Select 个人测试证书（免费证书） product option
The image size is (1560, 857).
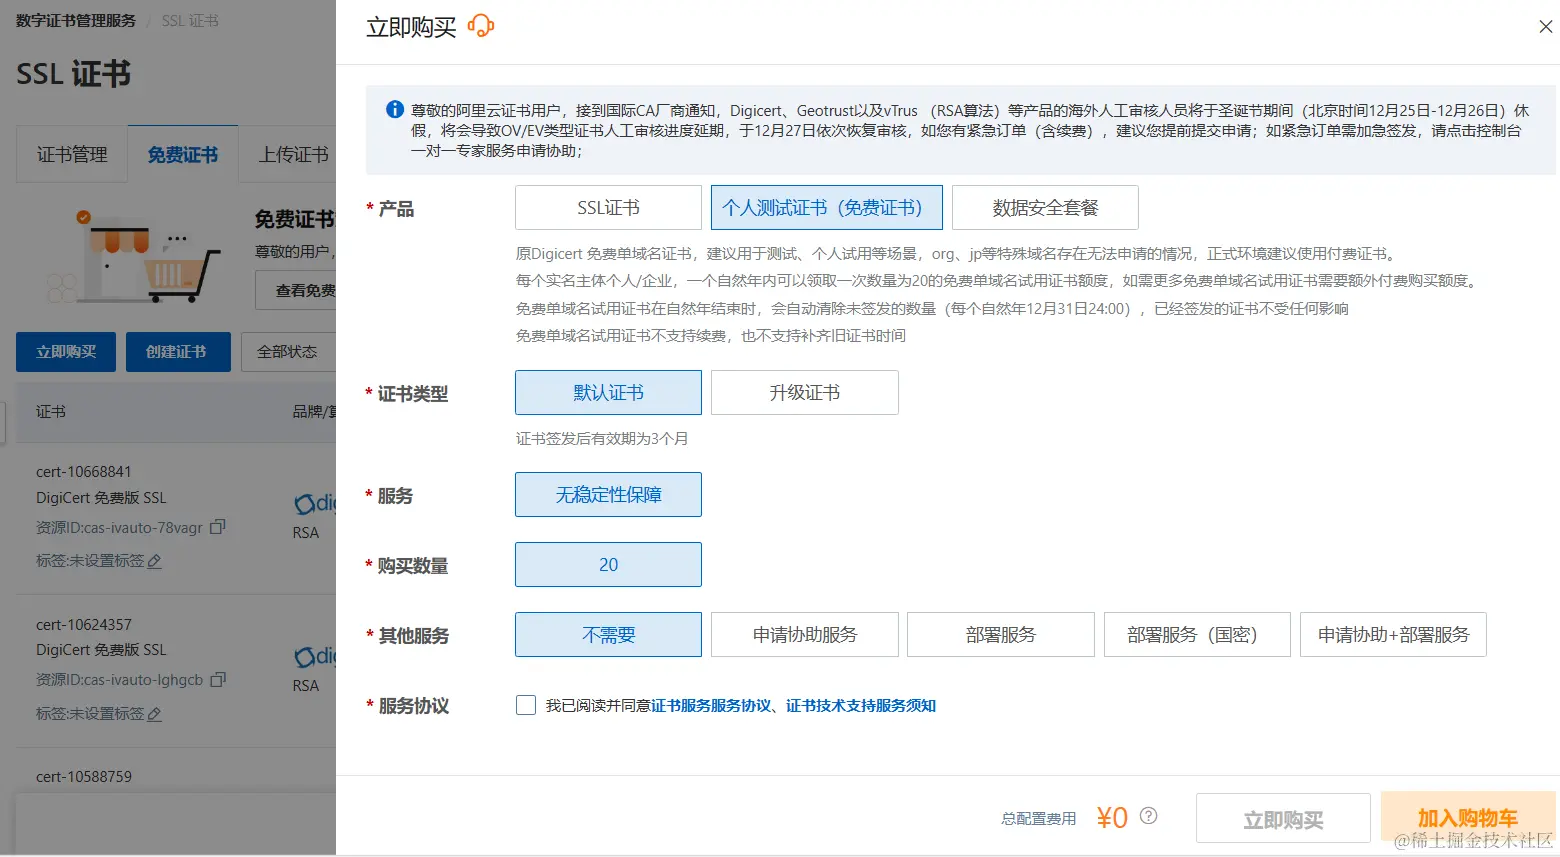826,208
